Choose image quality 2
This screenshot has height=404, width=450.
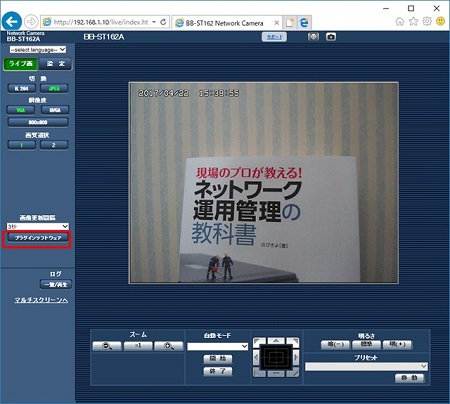[54, 145]
